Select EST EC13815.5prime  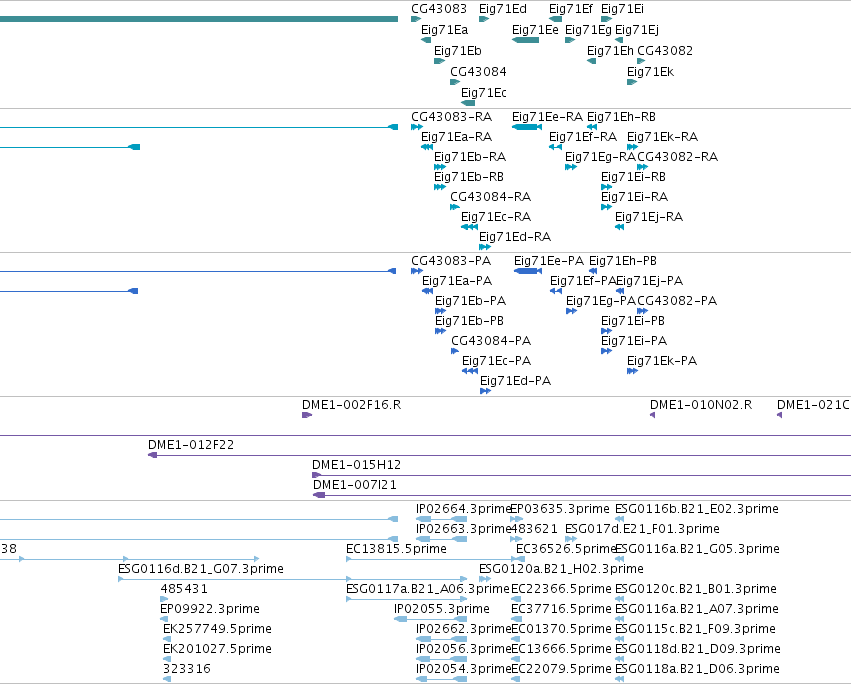pyautogui.click(x=396, y=550)
